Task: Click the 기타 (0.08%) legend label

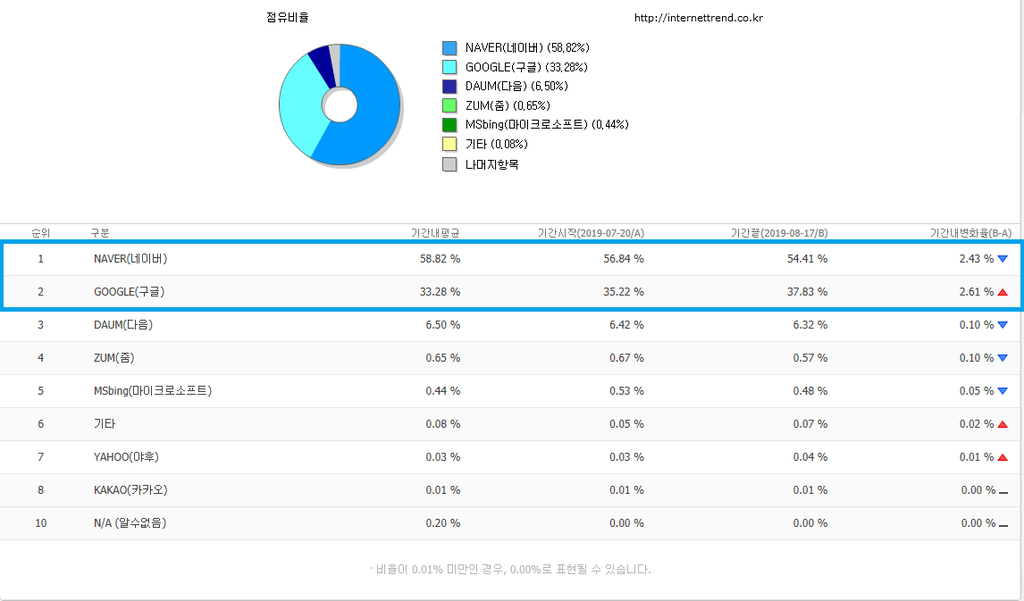Action: [496, 144]
